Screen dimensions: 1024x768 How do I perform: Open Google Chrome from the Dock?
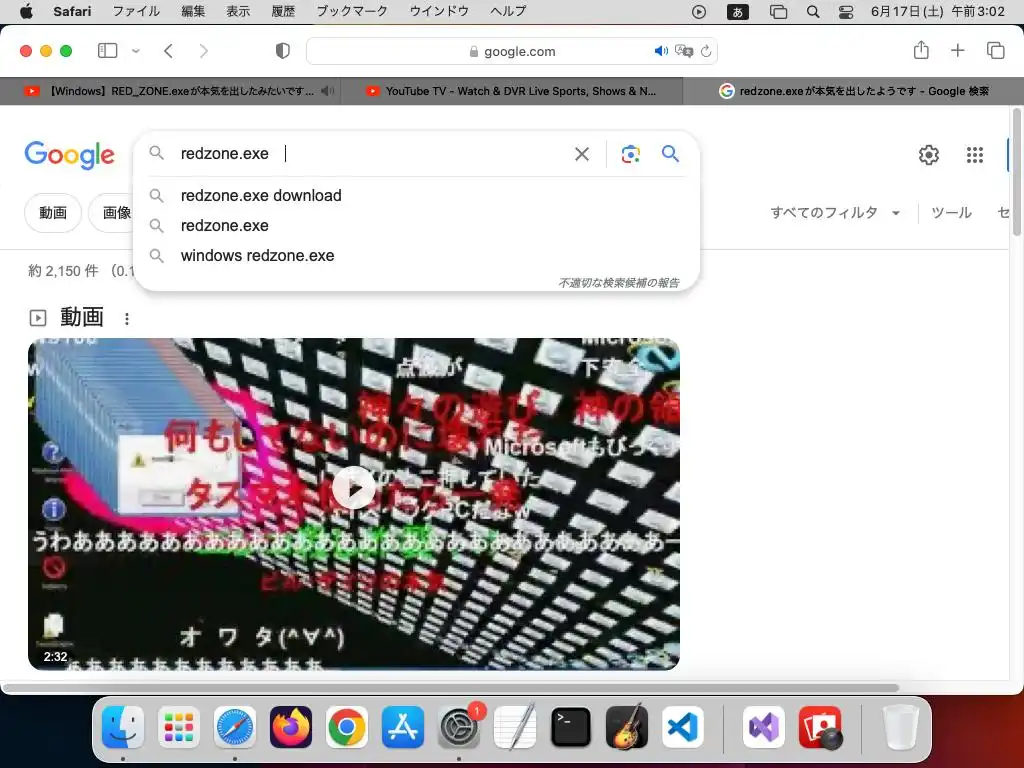347,728
